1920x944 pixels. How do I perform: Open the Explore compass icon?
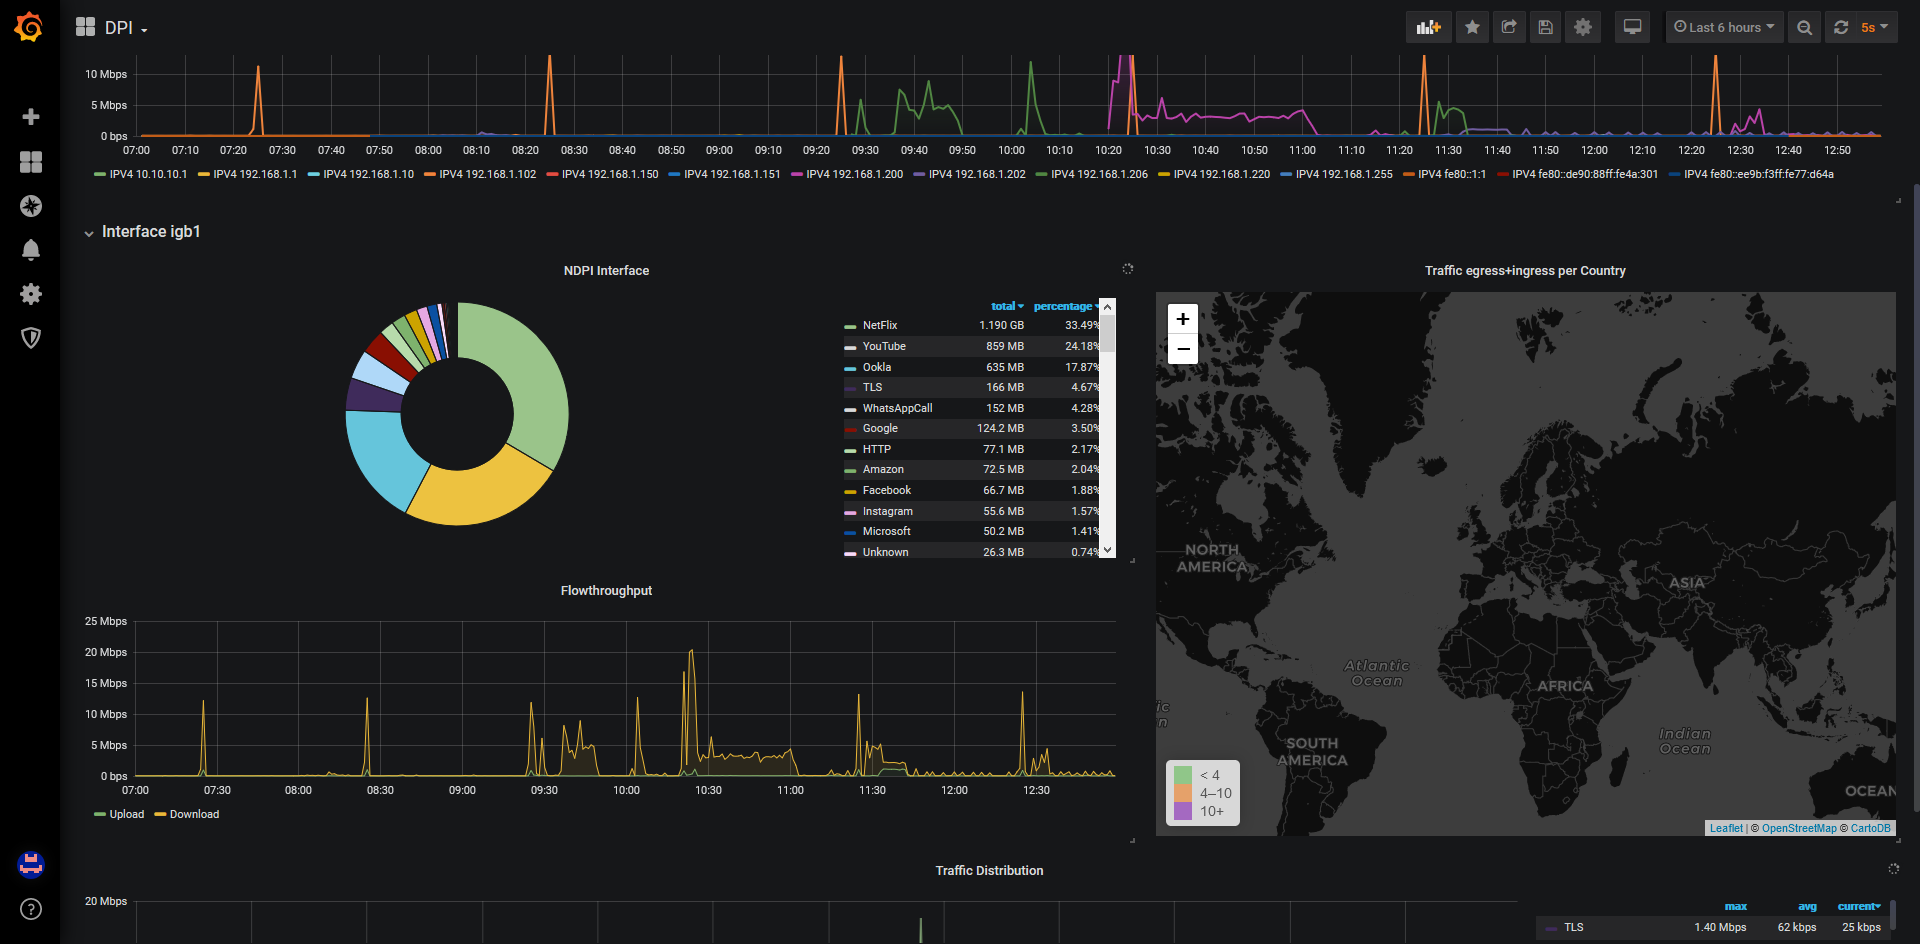tap(31, 206)
